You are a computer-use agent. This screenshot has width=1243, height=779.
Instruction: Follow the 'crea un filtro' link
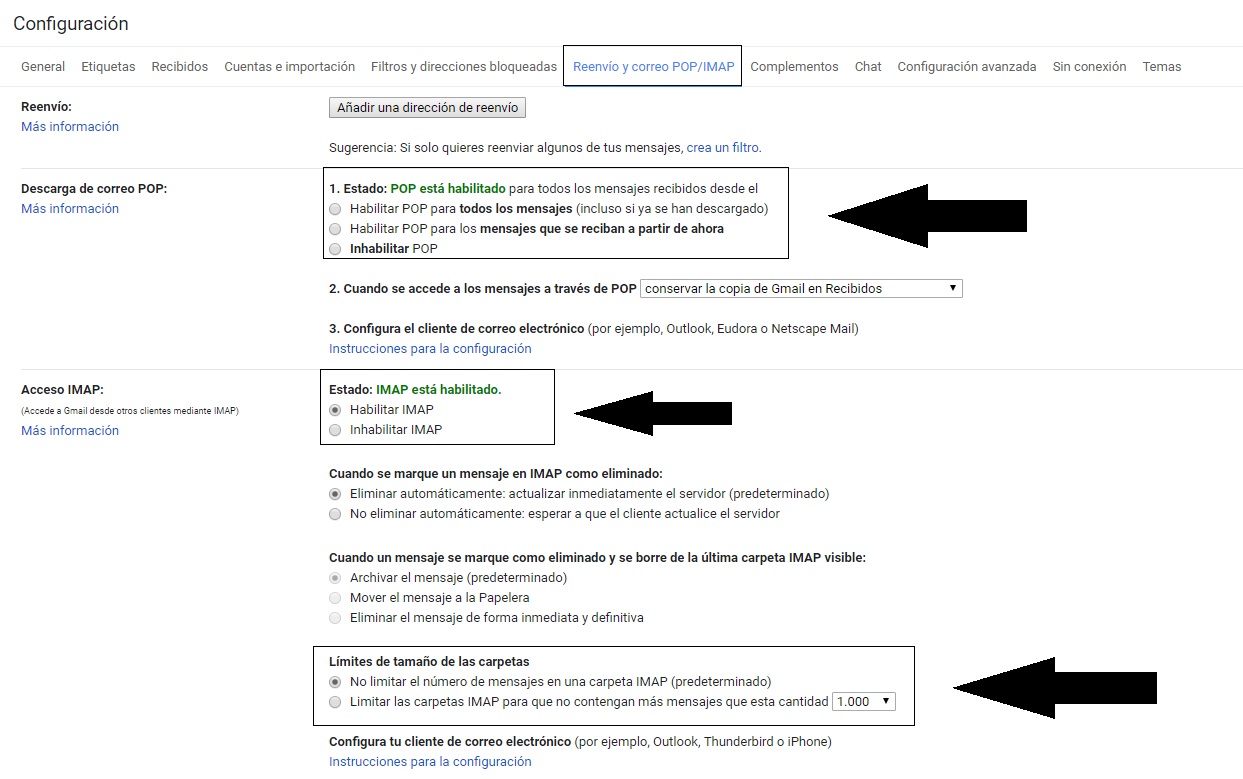pyautogui.click(x=722, y=148)
